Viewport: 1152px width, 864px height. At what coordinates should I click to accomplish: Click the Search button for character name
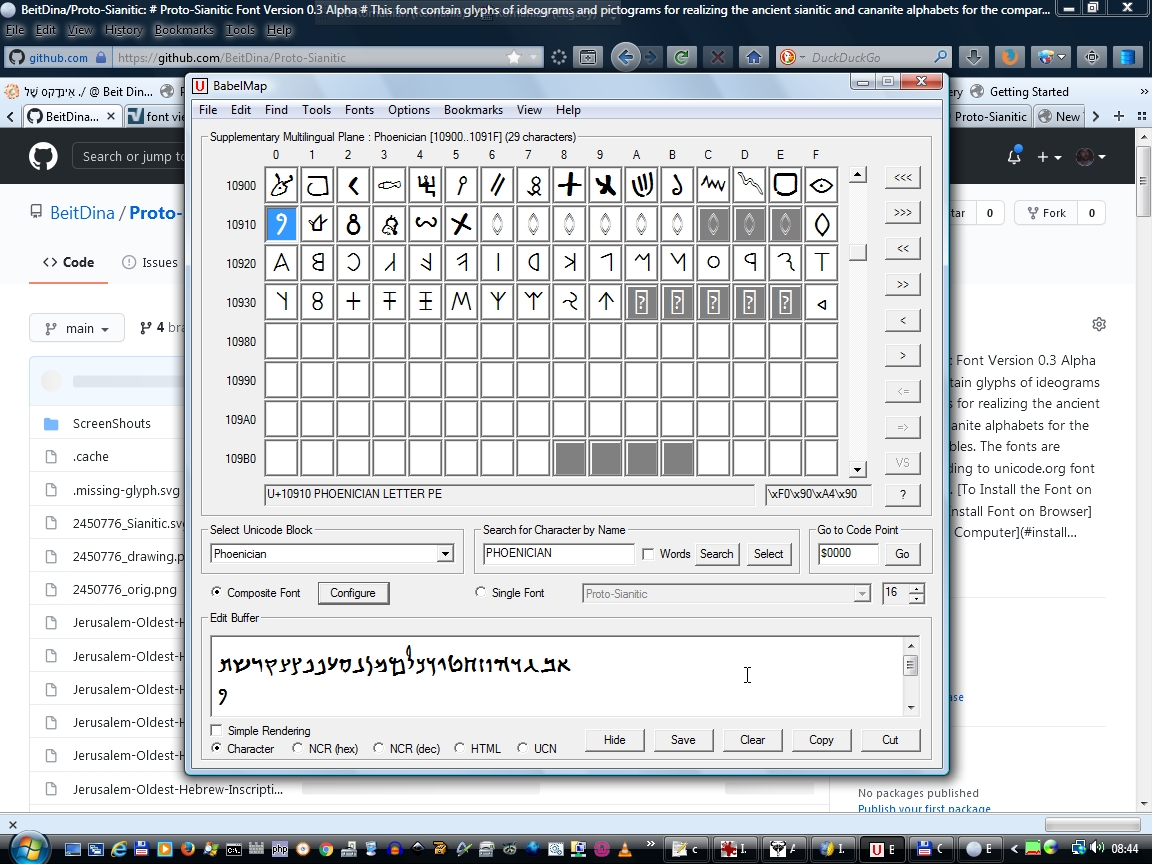(x=716, y=554)
